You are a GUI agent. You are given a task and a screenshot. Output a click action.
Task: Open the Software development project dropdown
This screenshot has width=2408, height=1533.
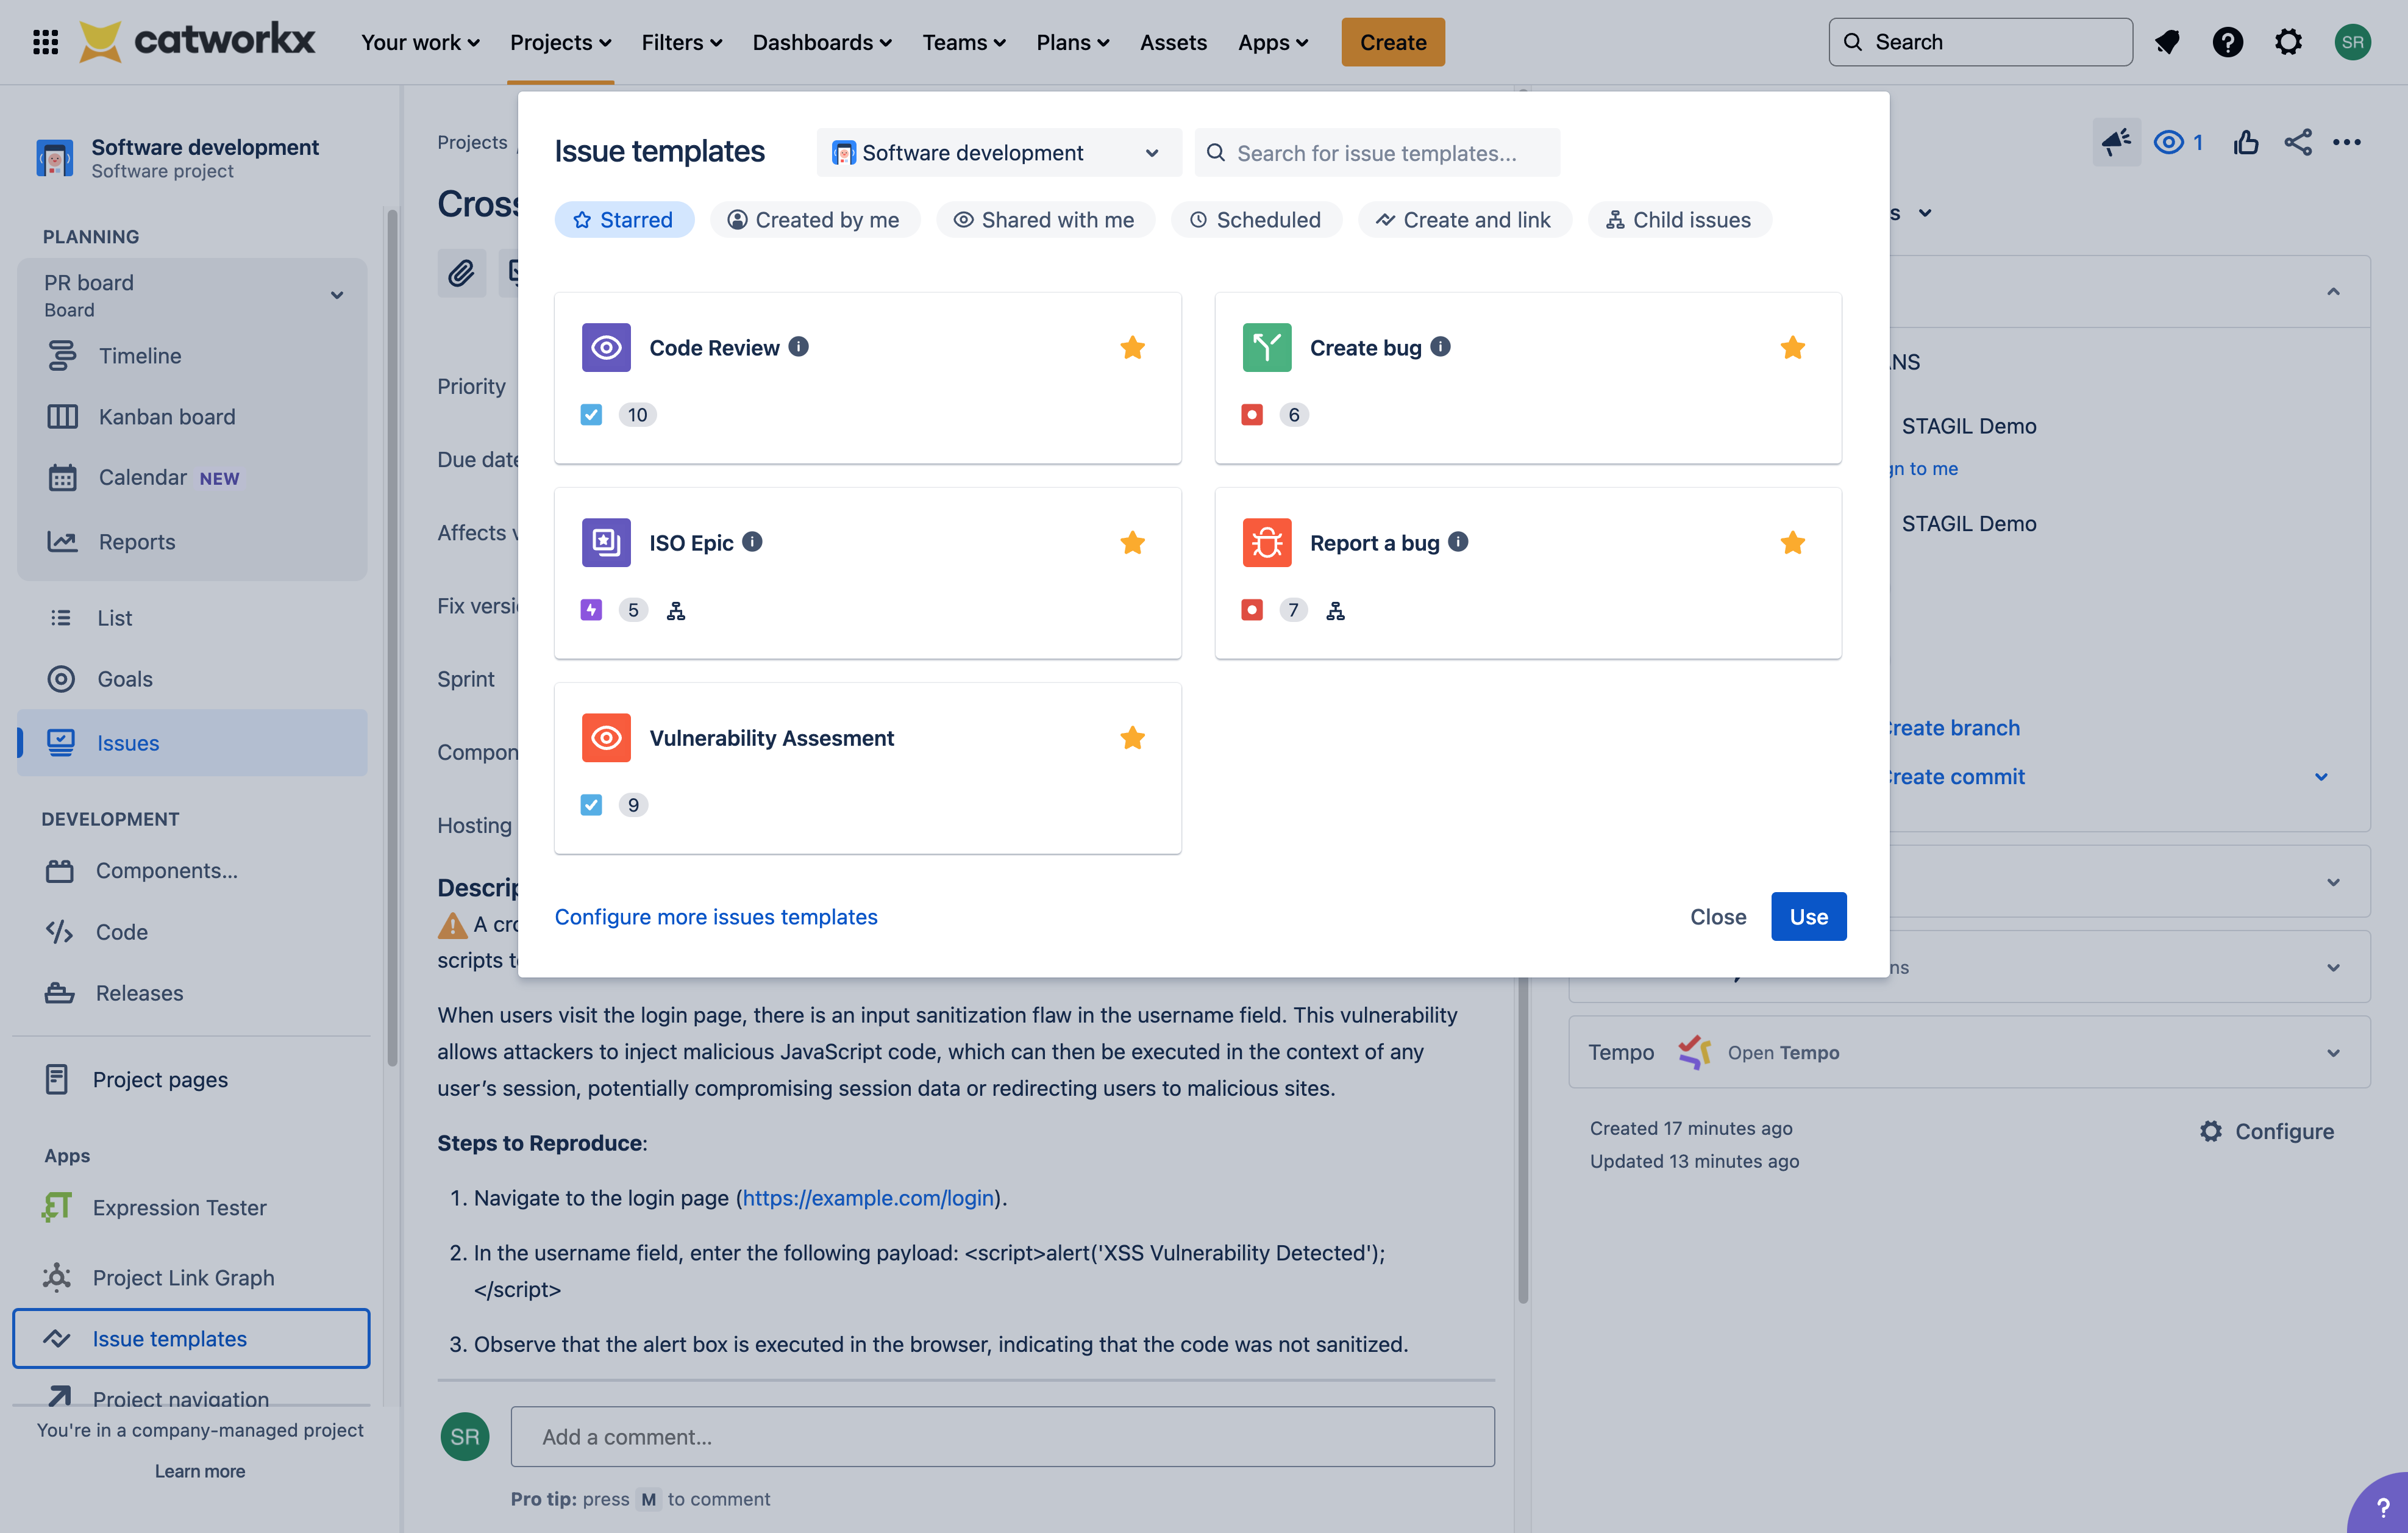tap(998, 152)
